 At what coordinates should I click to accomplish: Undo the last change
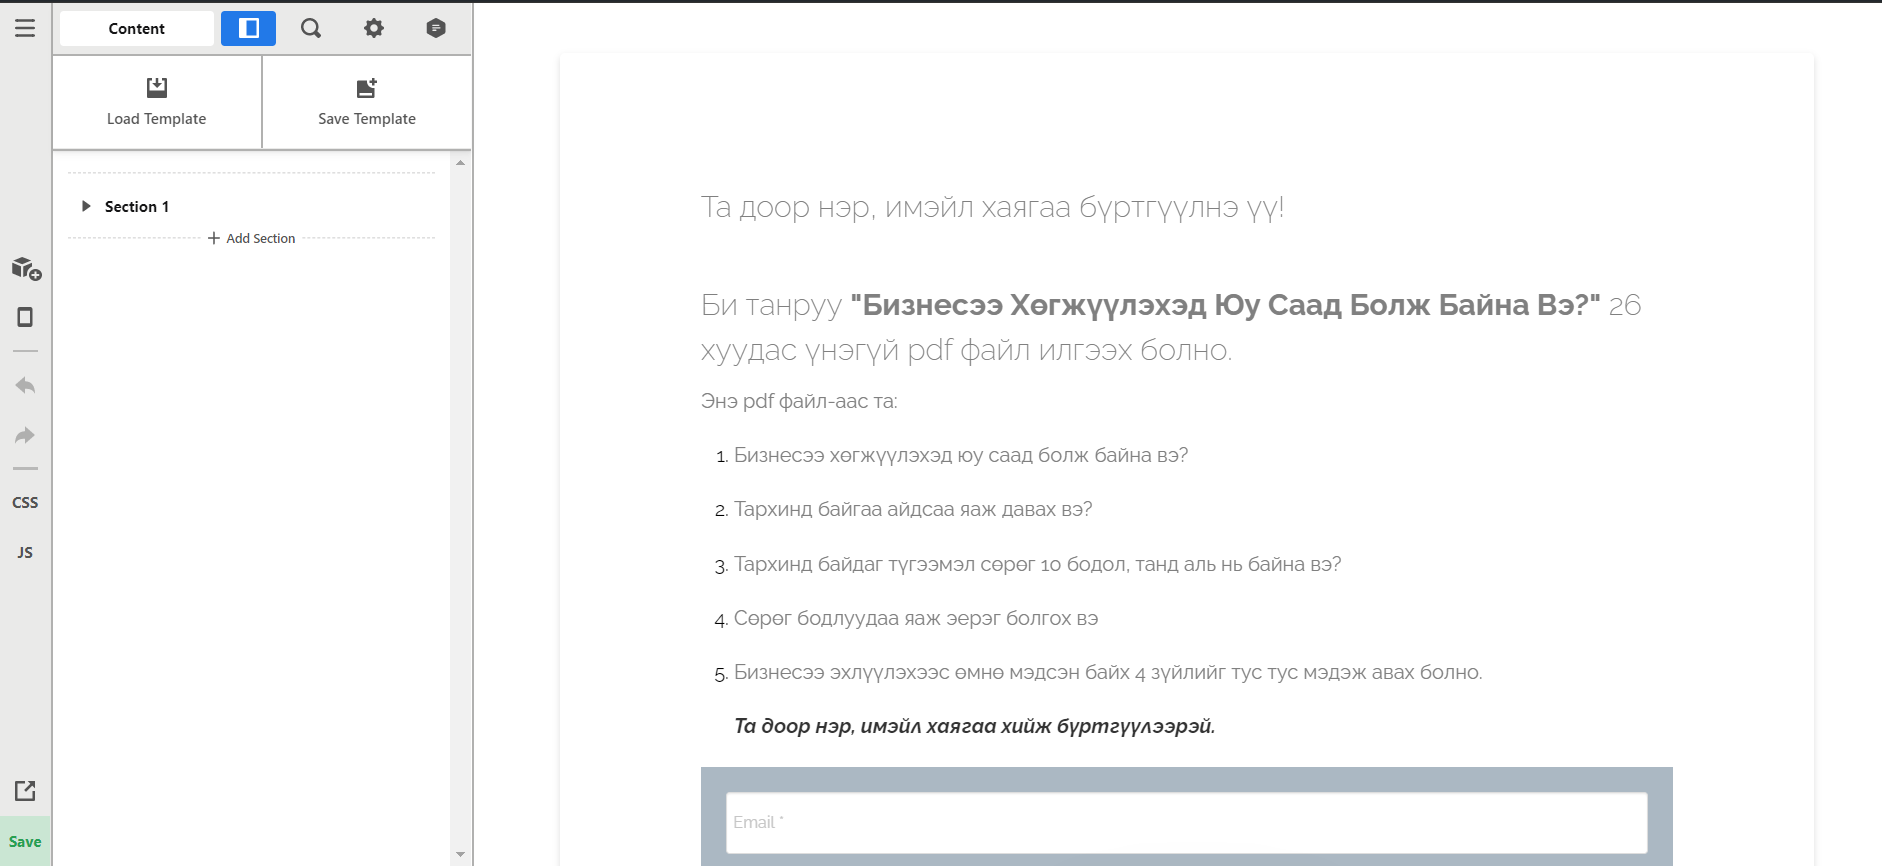(25, 386)
